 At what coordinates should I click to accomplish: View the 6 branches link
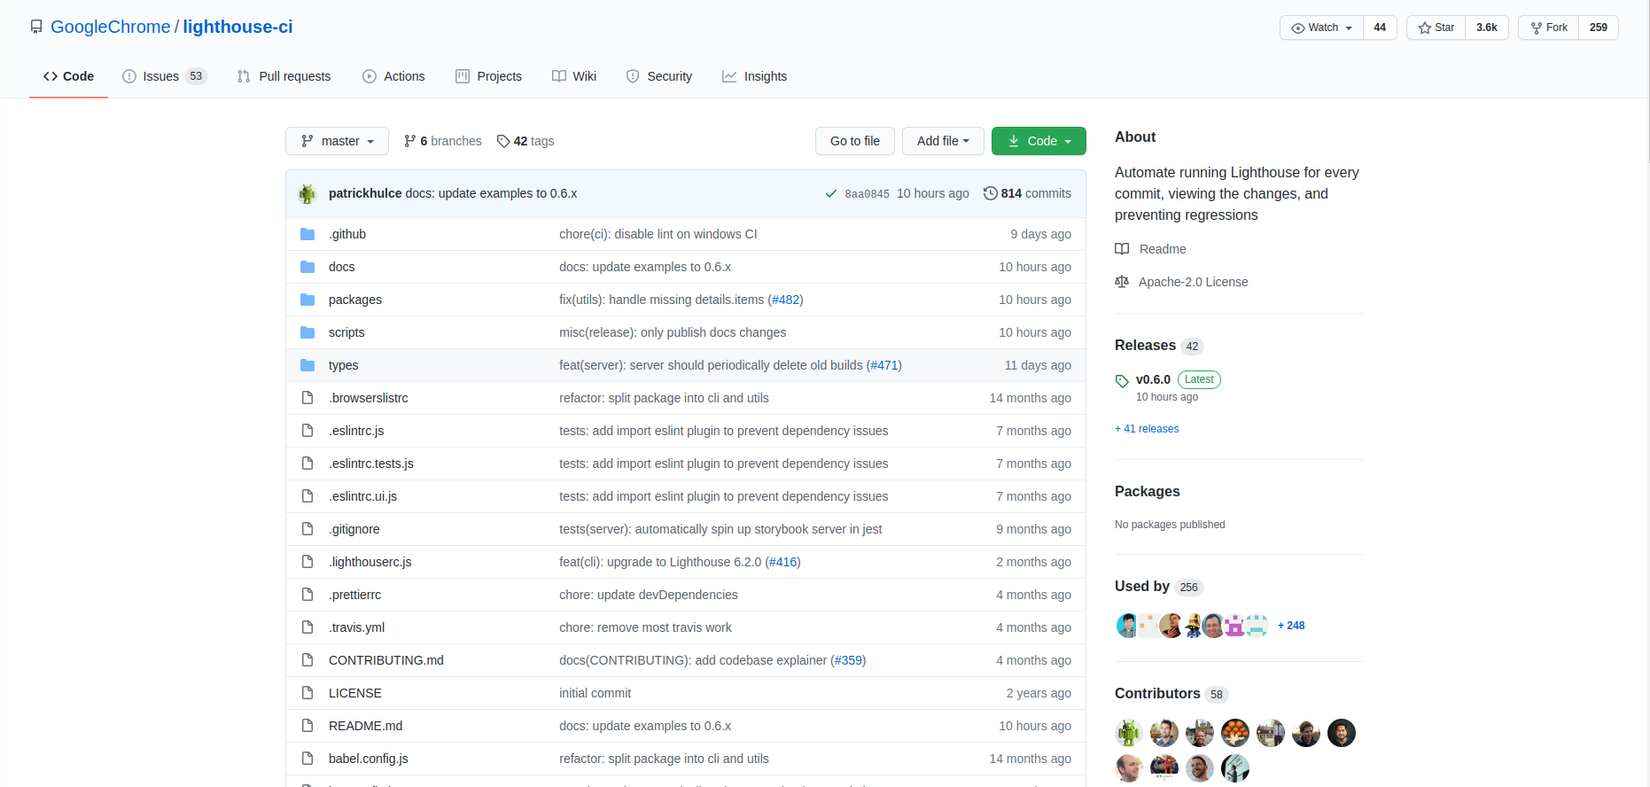[442, 141]
